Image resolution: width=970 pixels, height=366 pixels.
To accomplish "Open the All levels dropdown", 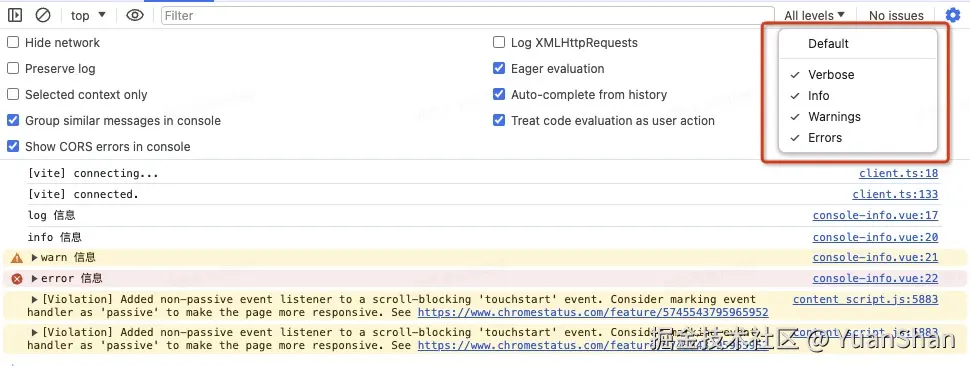I will (814, 15).
